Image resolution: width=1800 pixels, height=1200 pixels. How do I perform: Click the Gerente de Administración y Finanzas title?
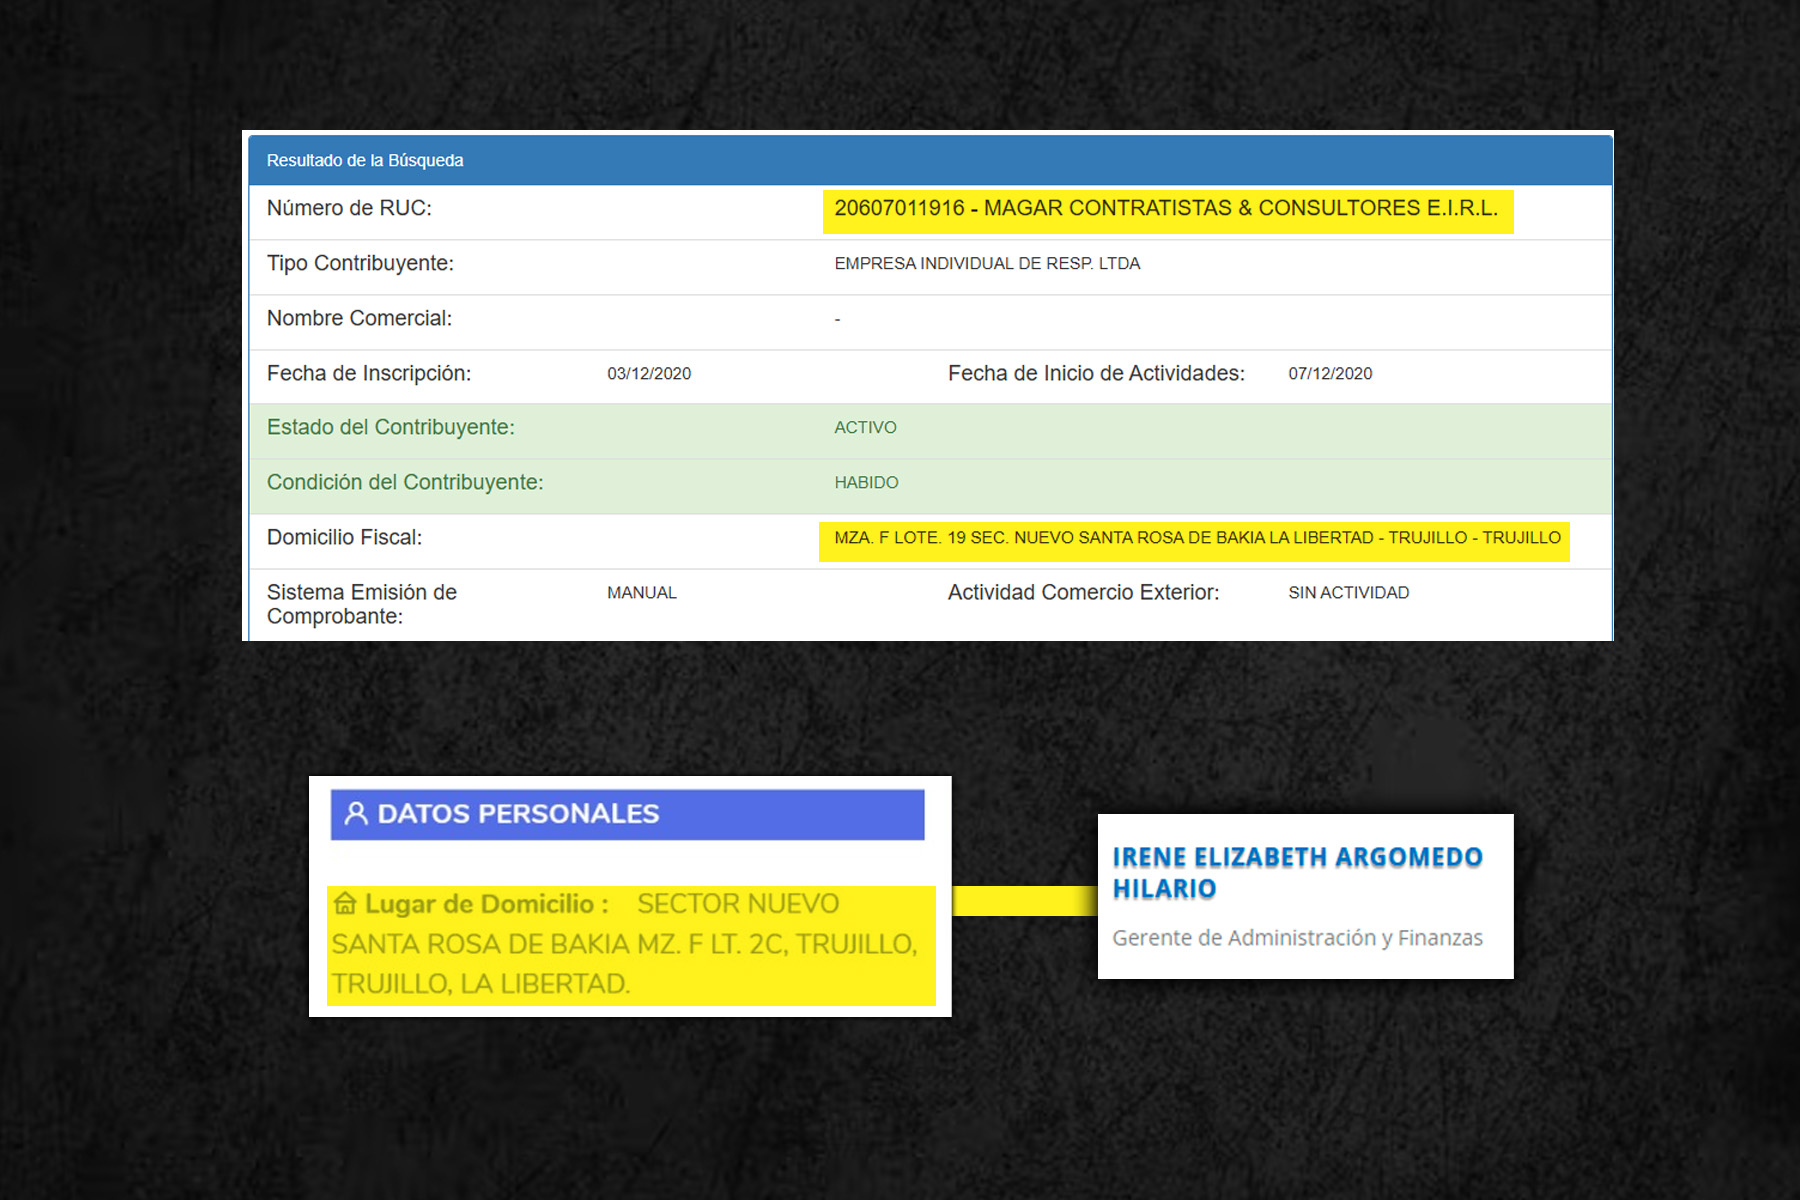coord(1297,938)
